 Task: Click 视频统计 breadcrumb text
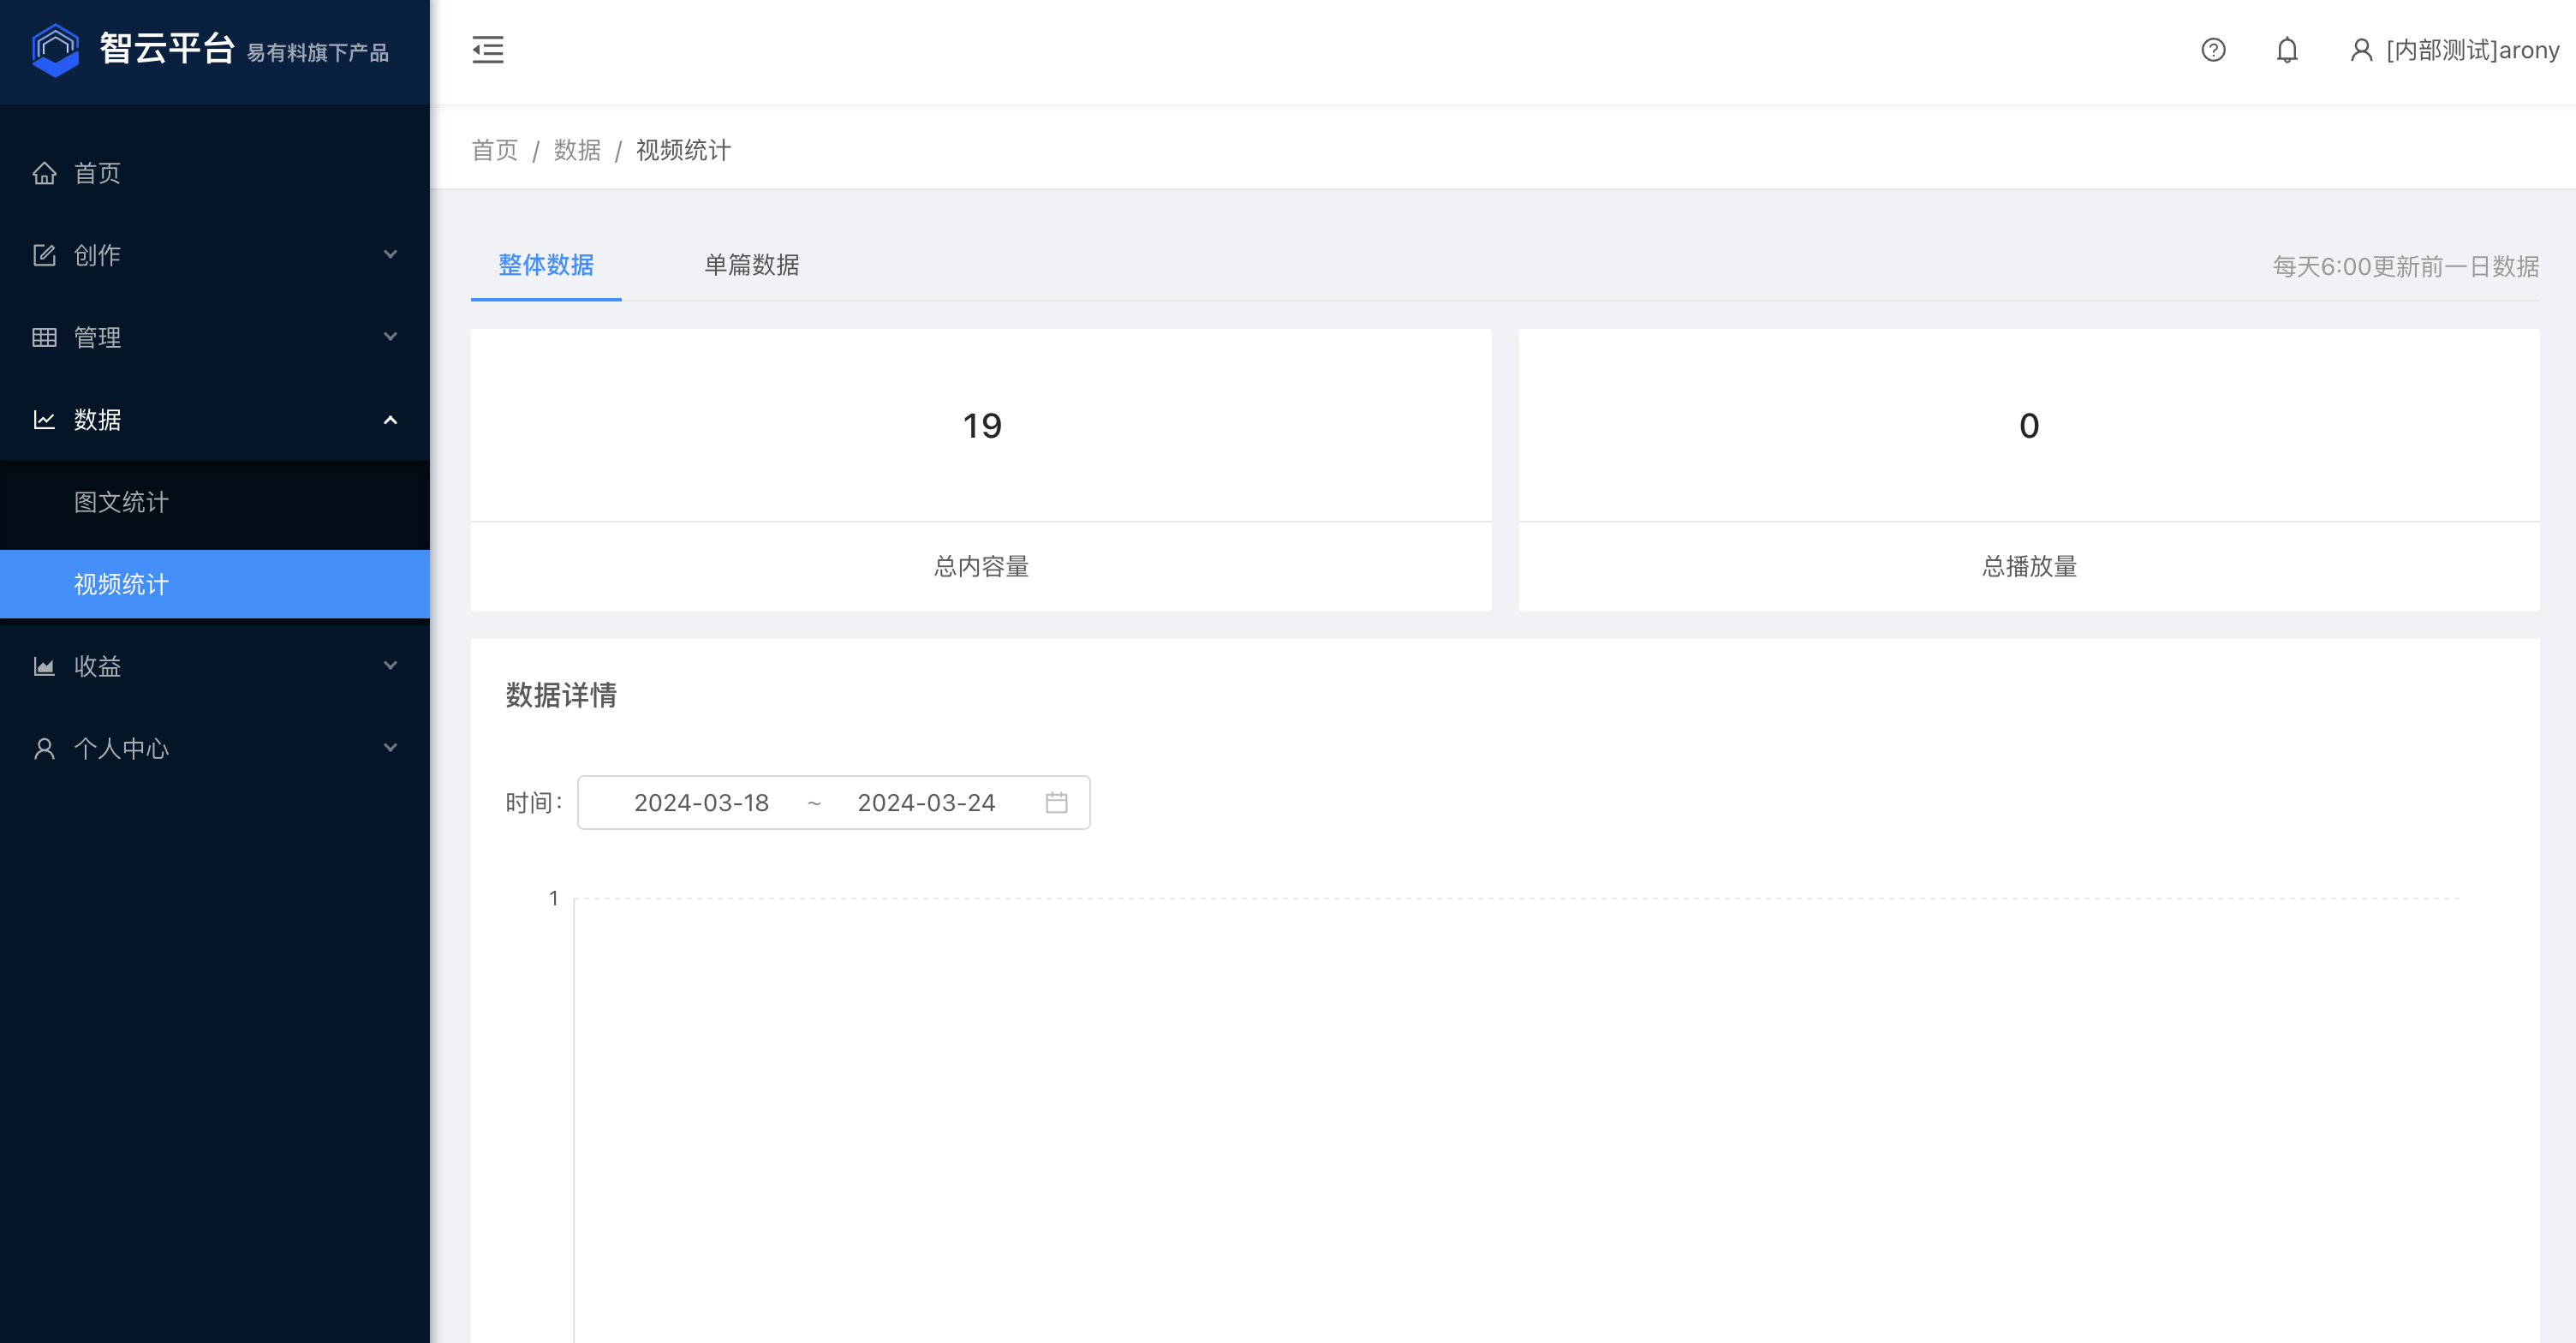[683, 150]
